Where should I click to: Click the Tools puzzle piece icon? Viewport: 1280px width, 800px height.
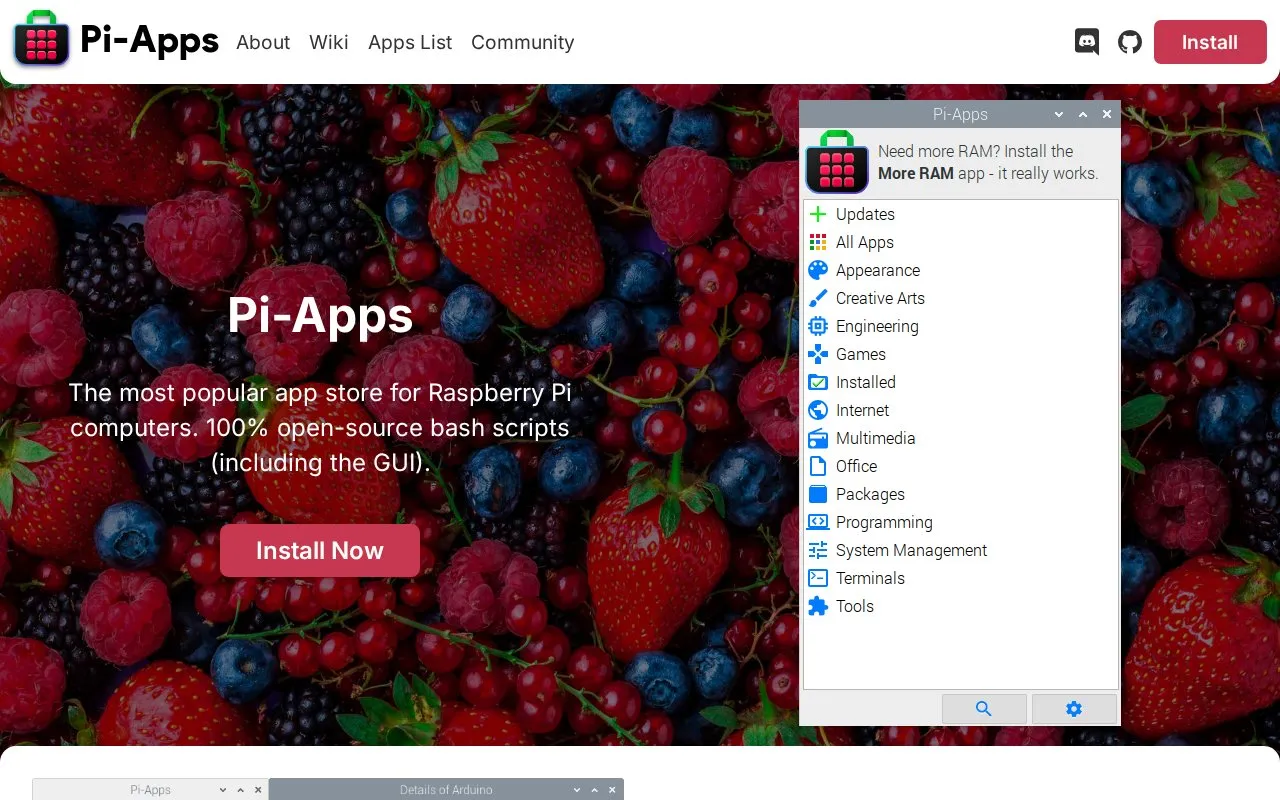(818, 606)
